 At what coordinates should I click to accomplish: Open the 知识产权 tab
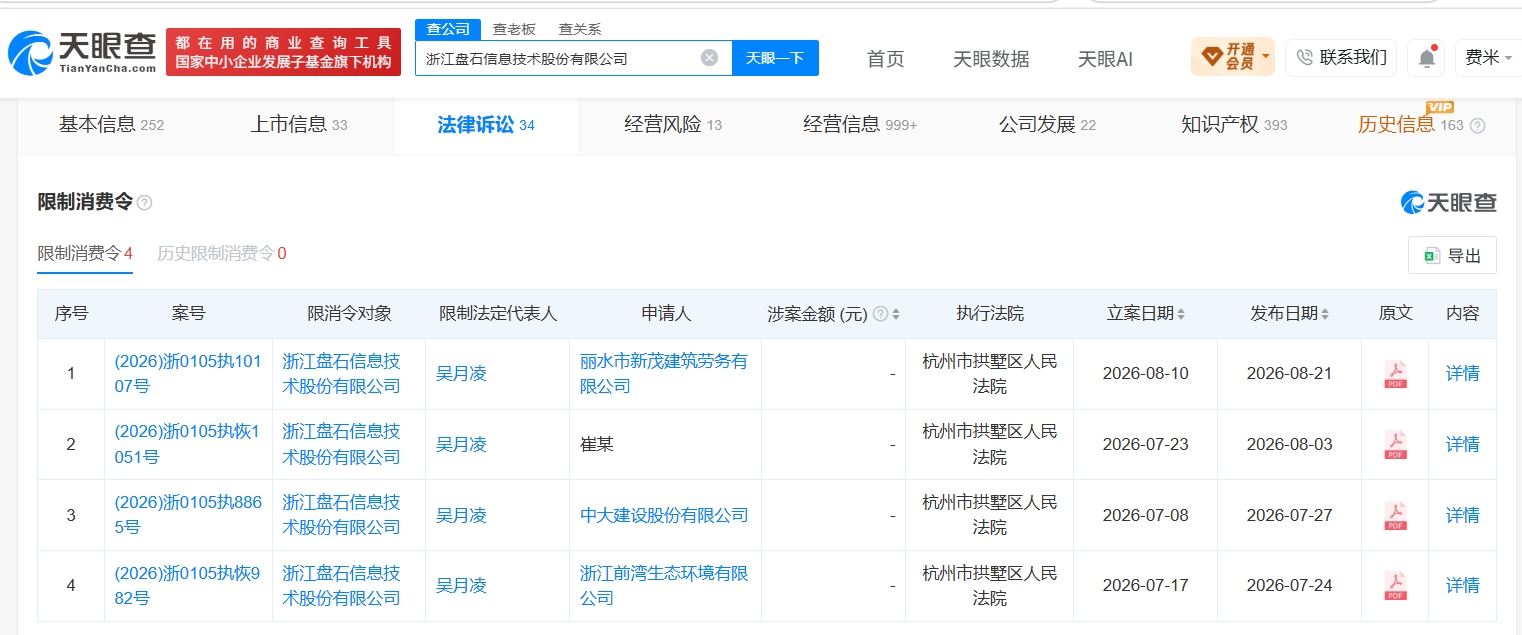coord(1234,125)
